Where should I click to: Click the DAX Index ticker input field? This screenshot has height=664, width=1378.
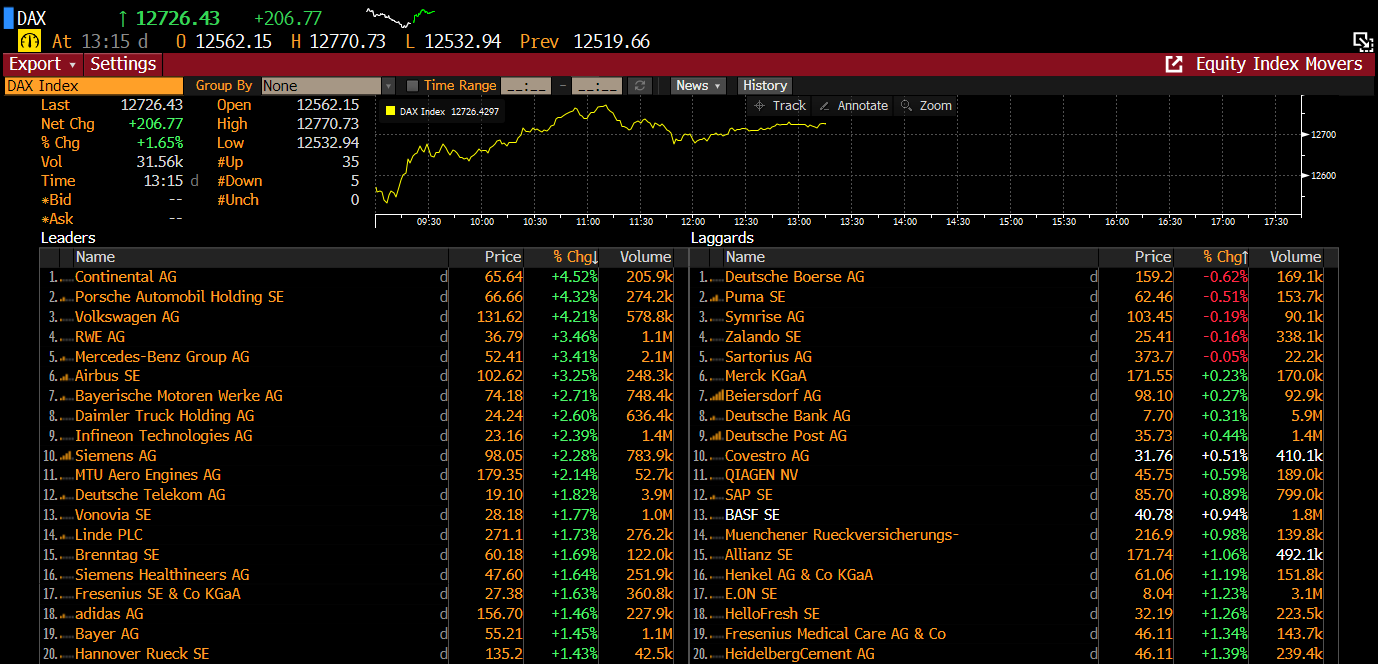(93, 86)
